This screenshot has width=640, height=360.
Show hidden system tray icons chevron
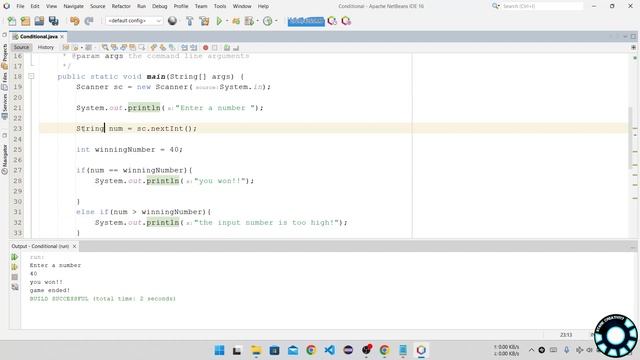point(531,350)
